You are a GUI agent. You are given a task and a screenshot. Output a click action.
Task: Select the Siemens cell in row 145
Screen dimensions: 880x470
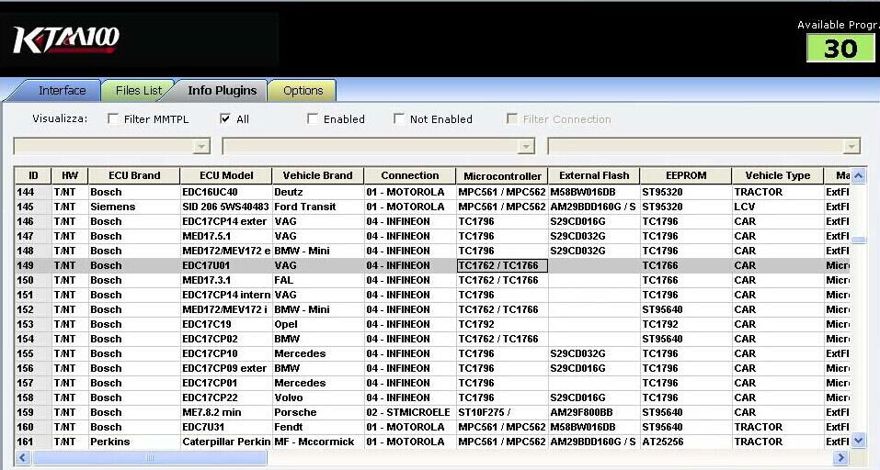click(134, 207)
